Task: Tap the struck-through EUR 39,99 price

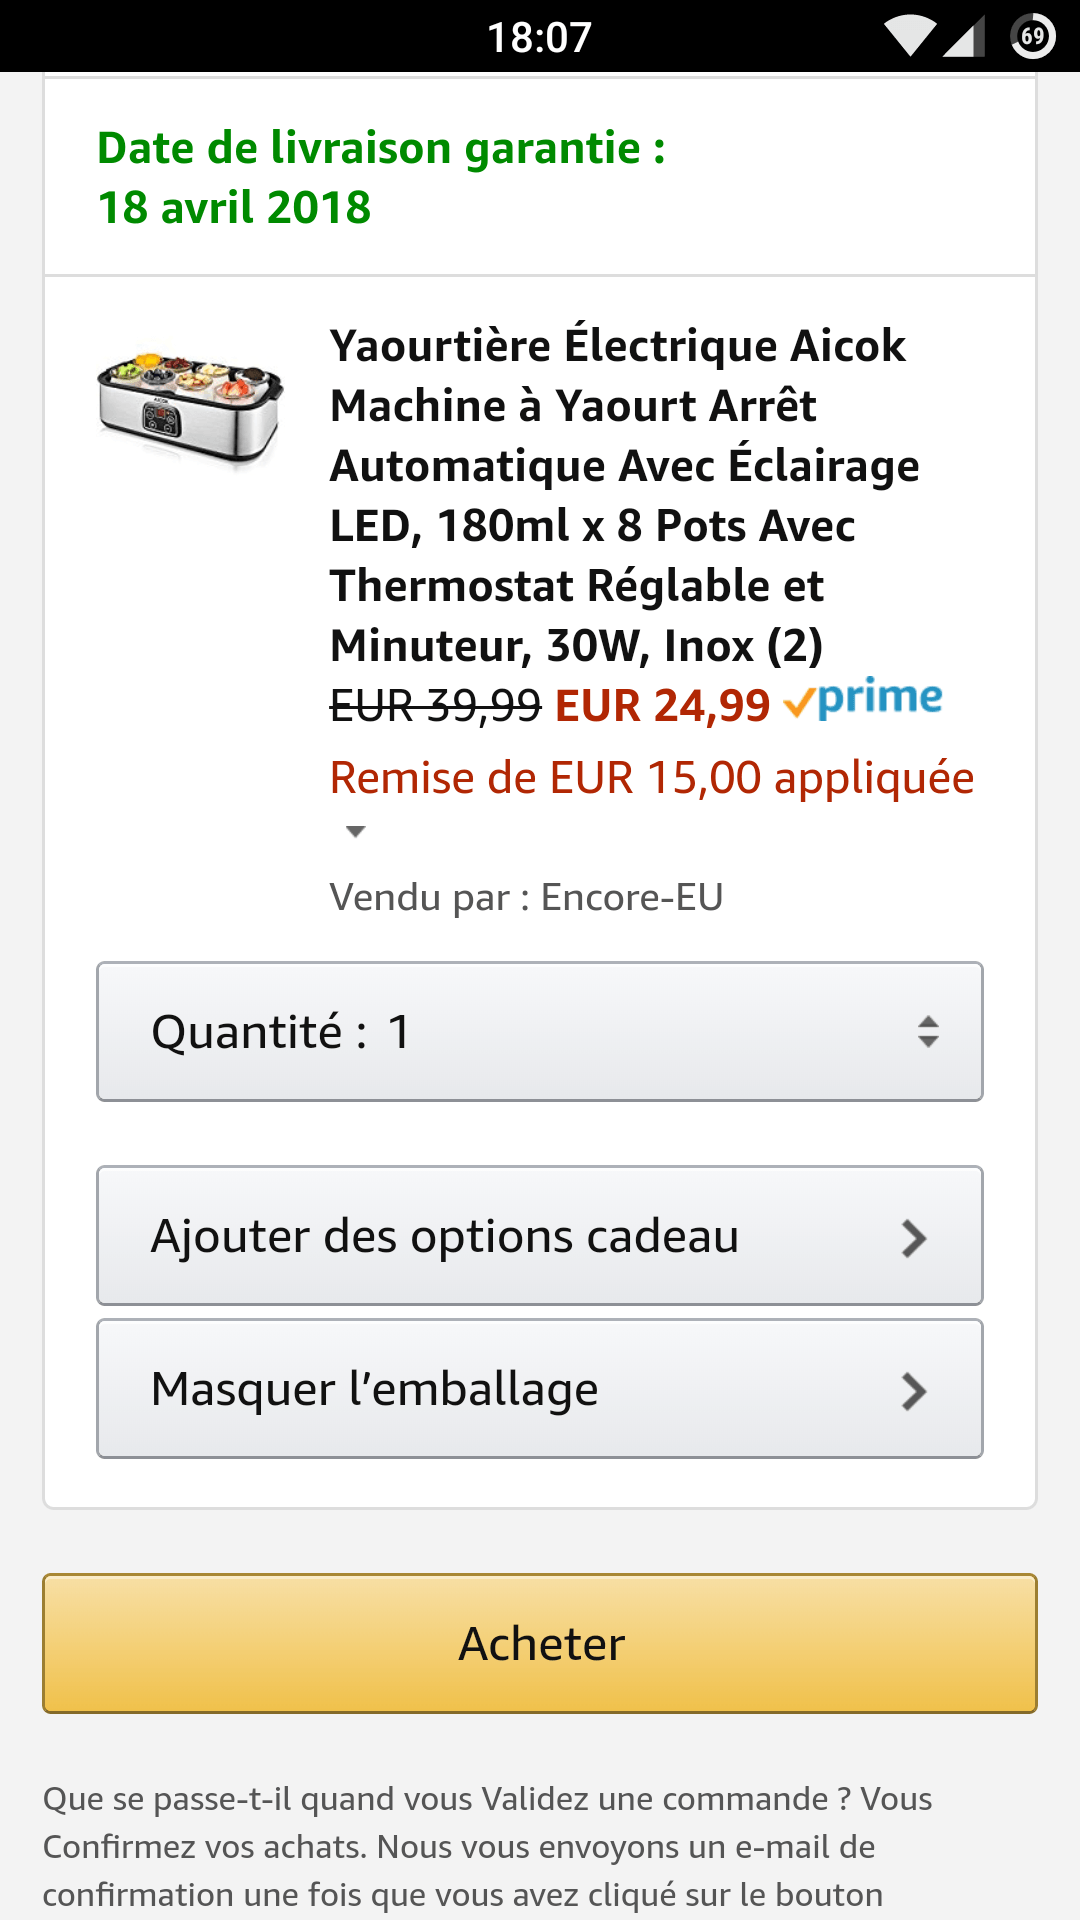Action: tap(436, 706)
